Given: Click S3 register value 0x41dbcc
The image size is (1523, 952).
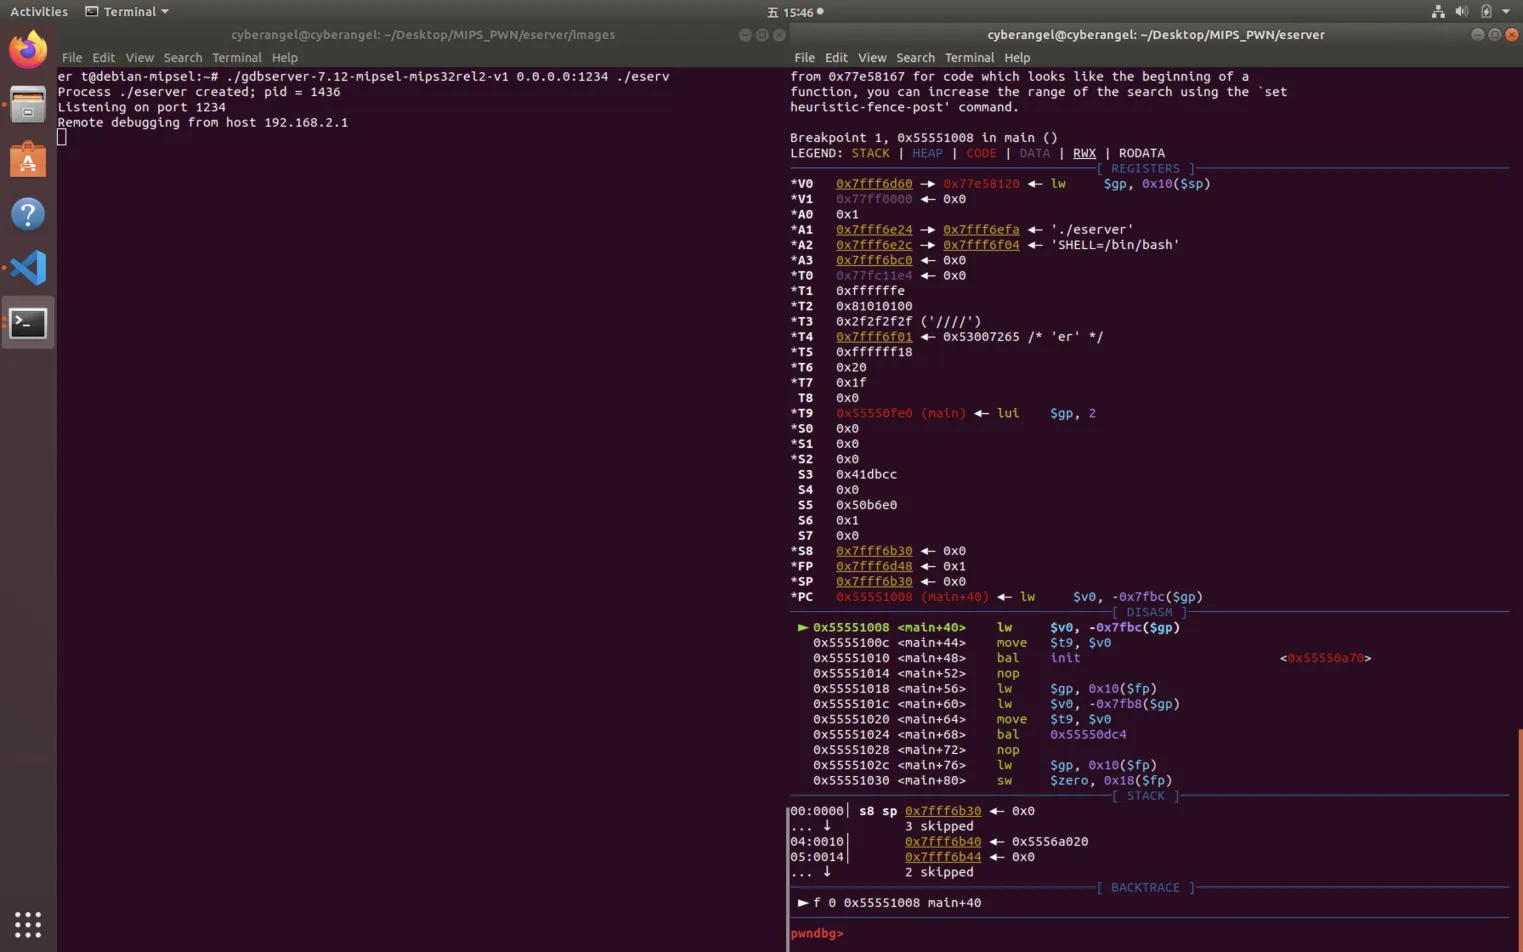Looking at the screenshot, I should (866, 475).
